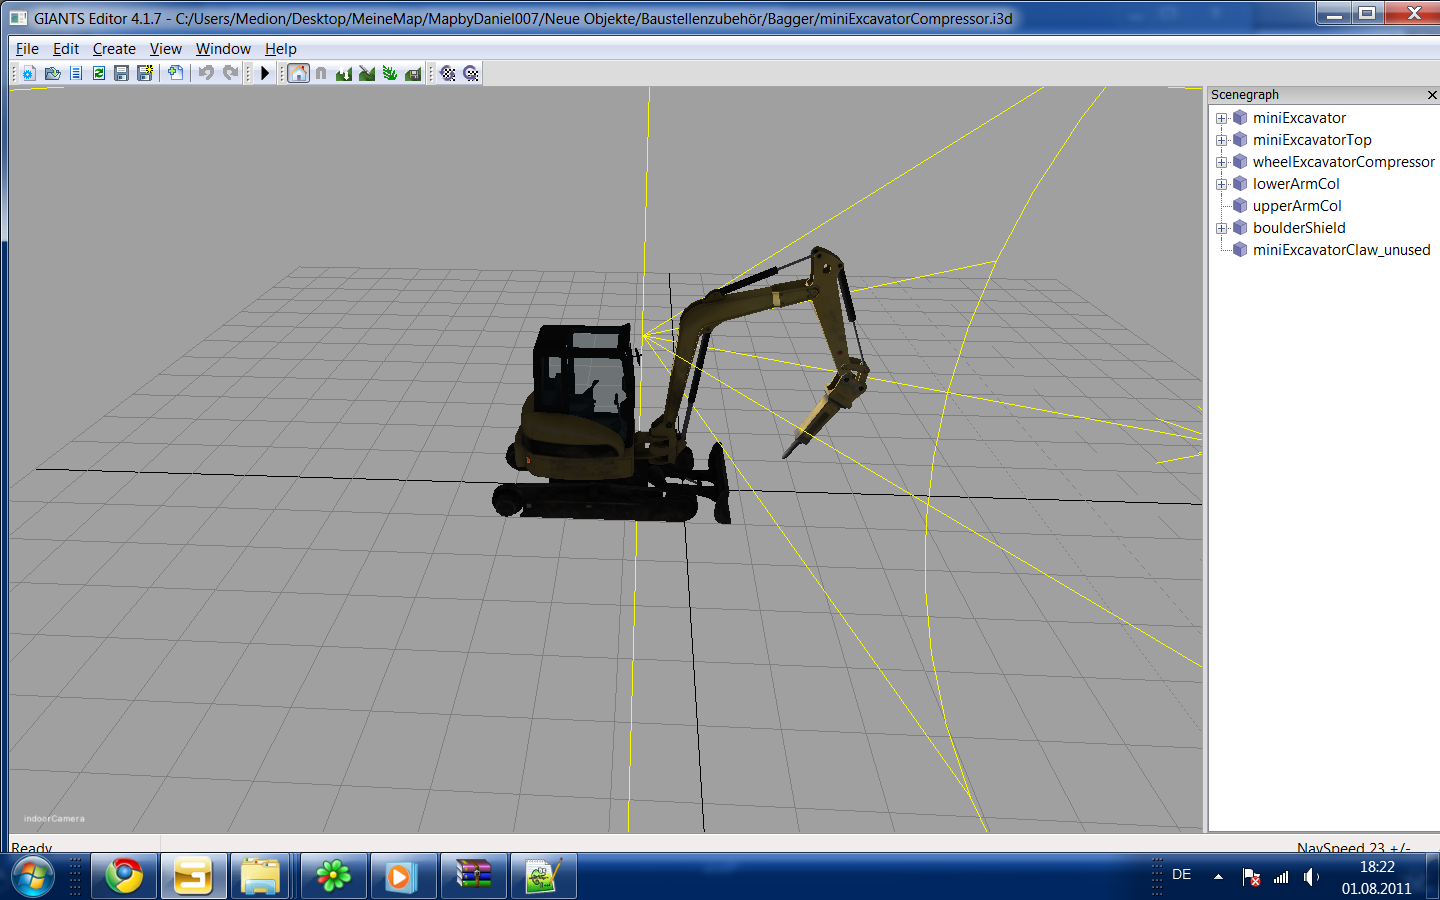Screen dimensions: 1440x900
Task: Open the Window menu
Action: 223,48
